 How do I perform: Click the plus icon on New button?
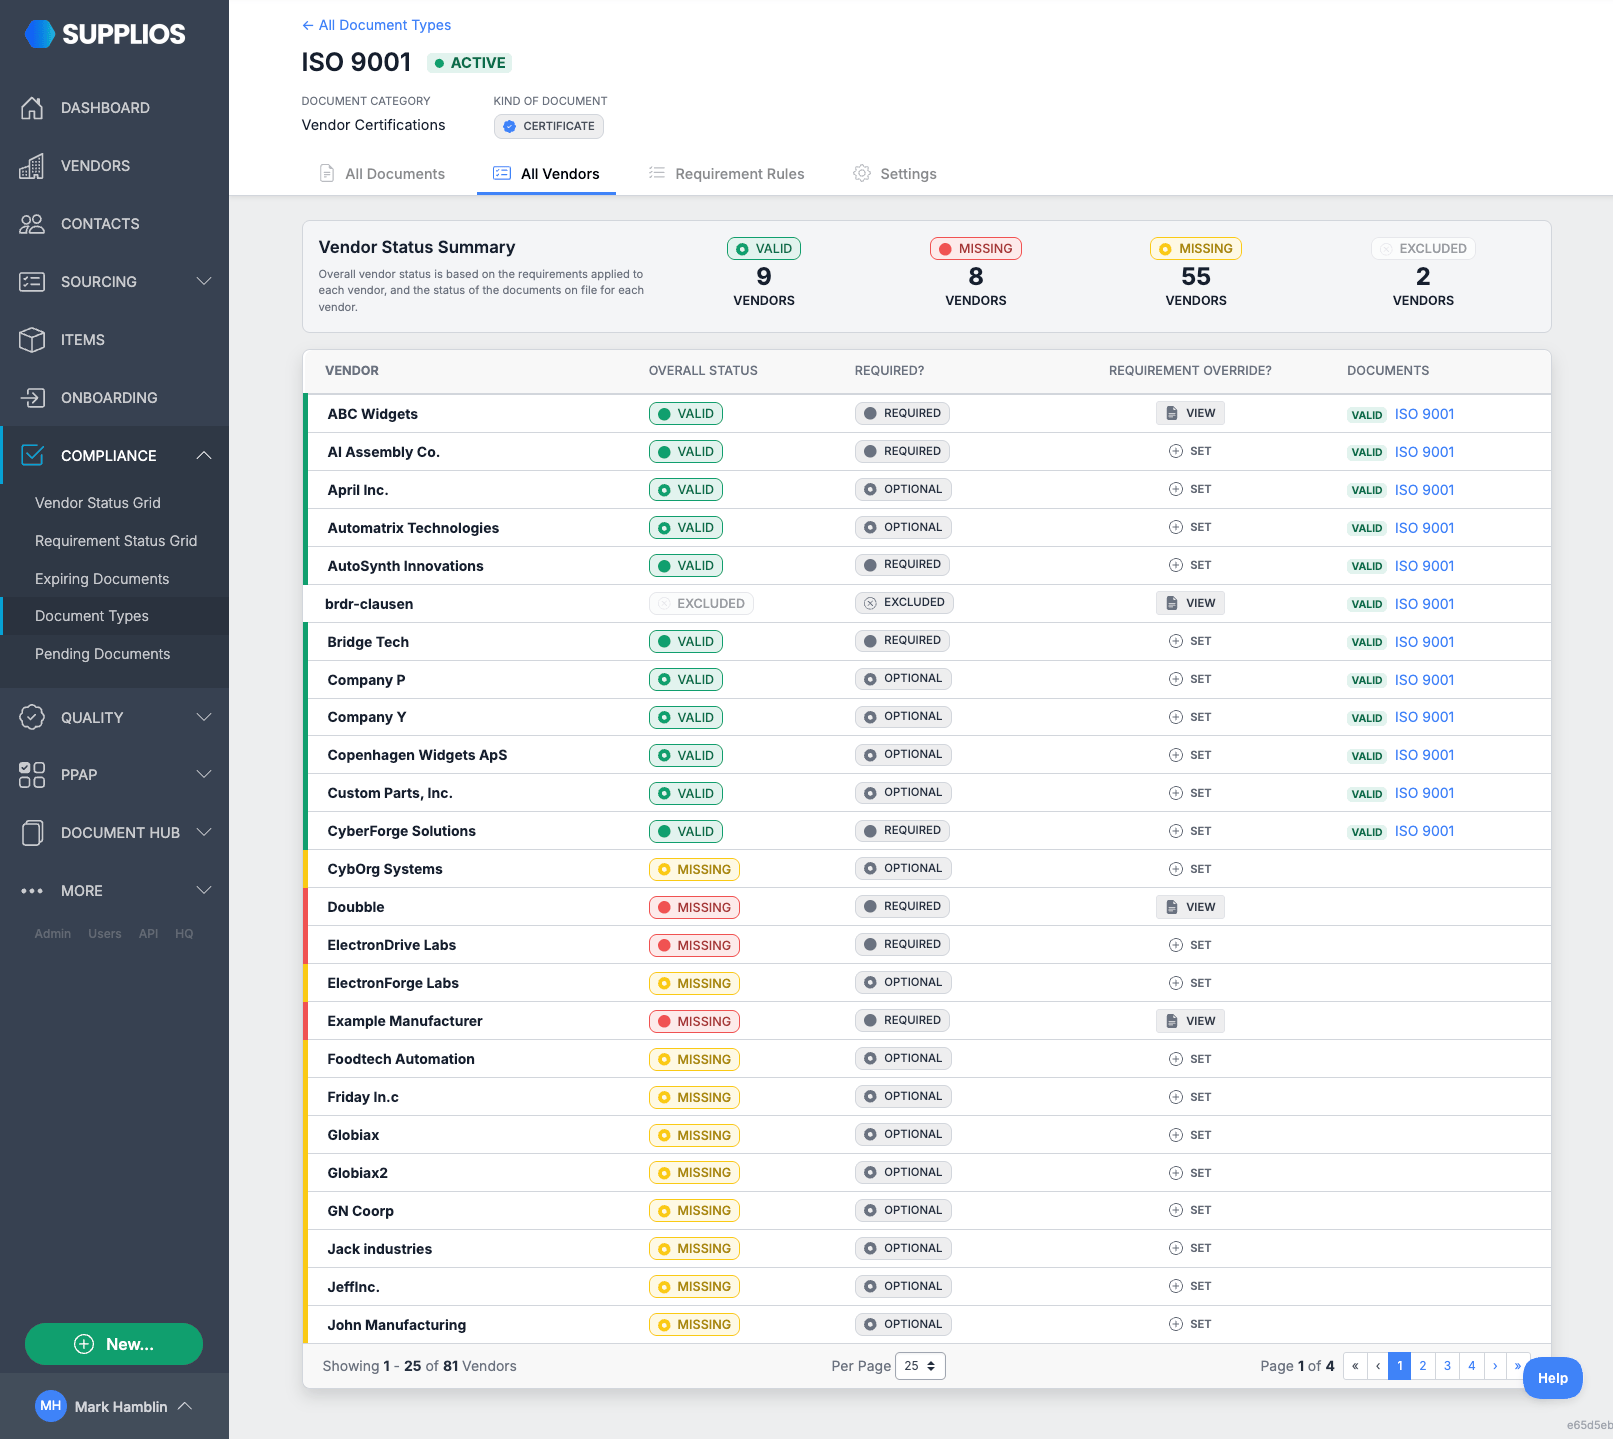pos(84,1344)
